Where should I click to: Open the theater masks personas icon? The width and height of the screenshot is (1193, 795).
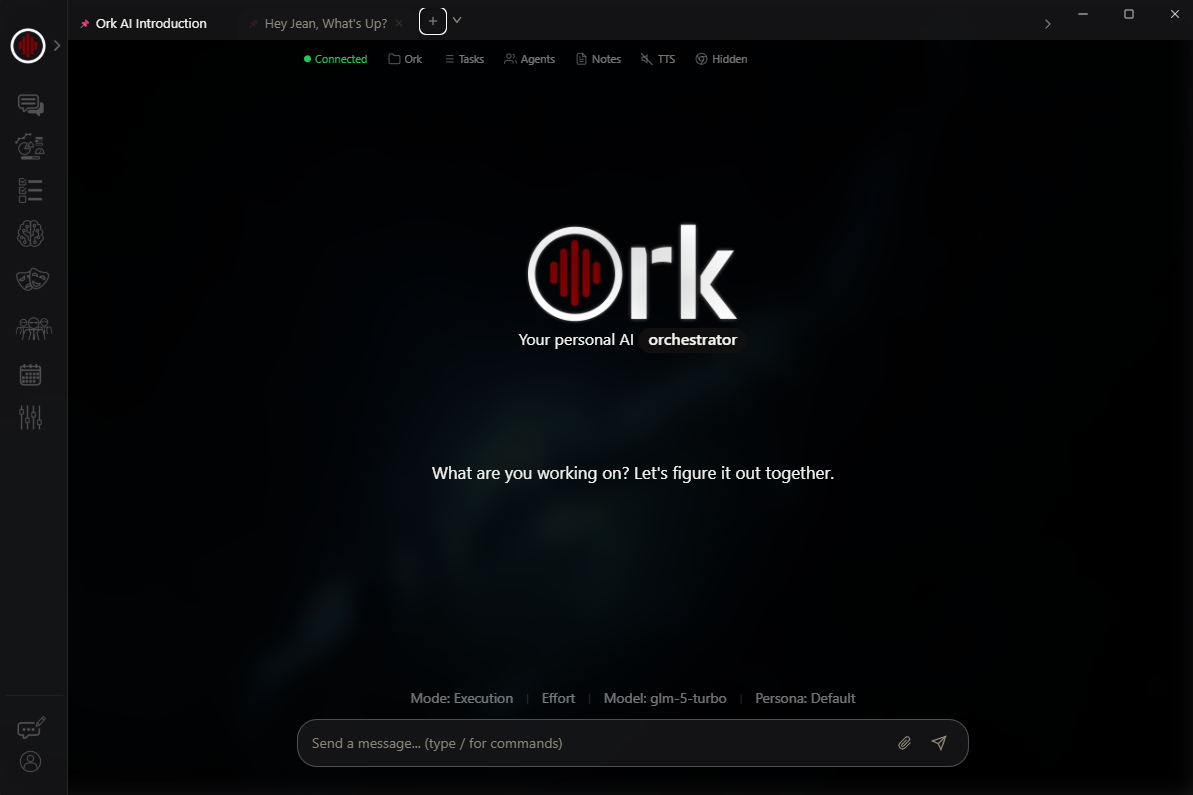(x=32, y=279)
